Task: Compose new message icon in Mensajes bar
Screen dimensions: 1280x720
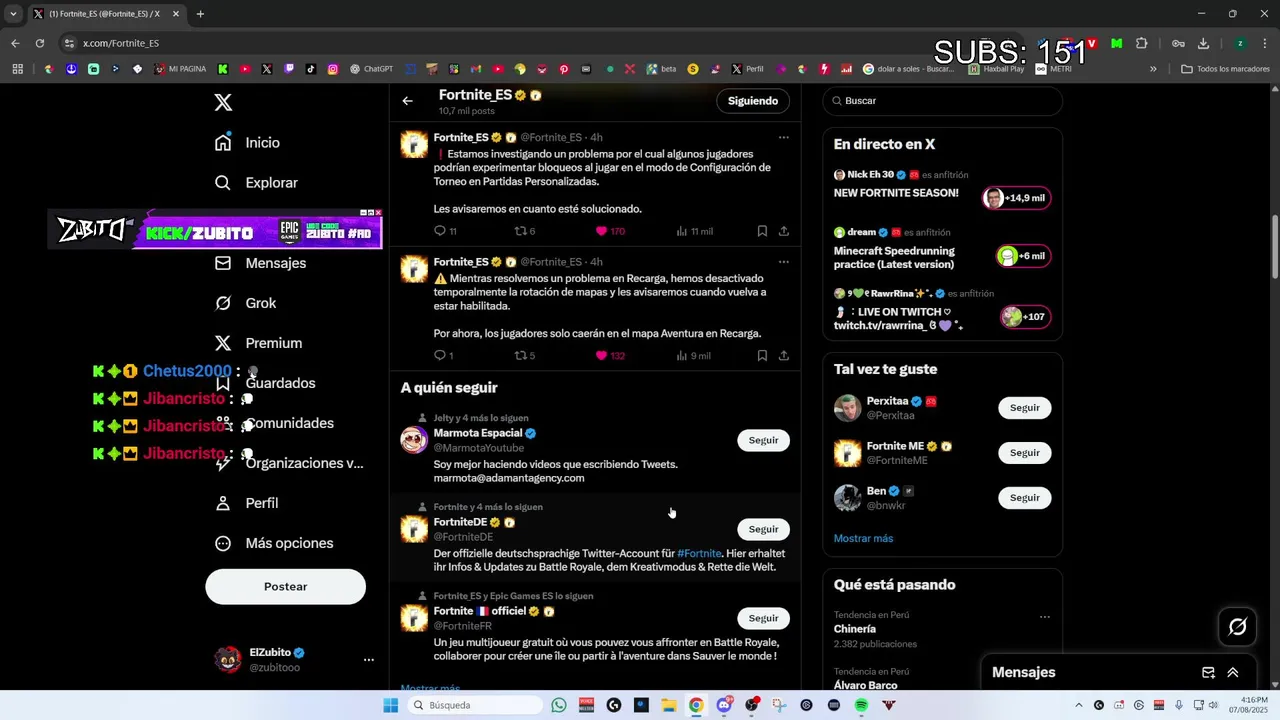Action: [1208, 673]
